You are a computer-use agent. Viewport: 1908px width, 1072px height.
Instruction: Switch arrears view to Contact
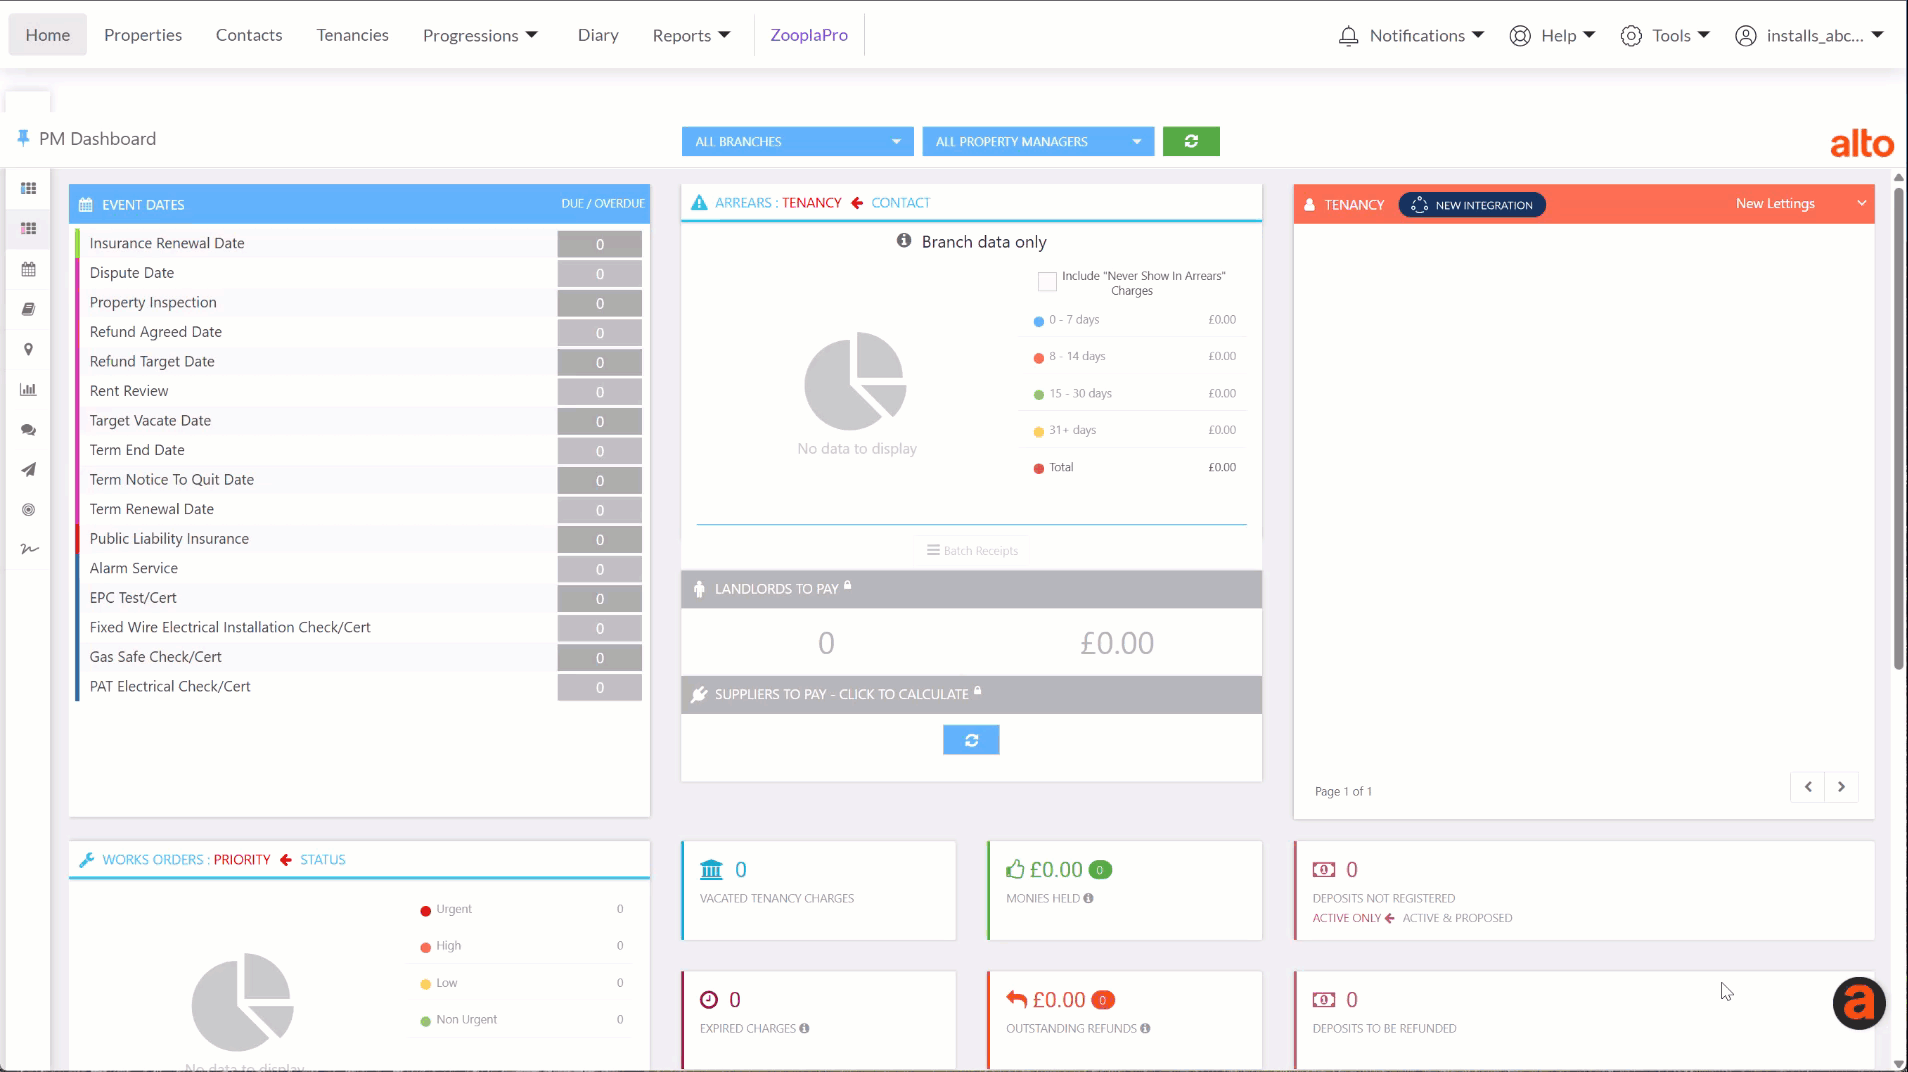(900, 202)
